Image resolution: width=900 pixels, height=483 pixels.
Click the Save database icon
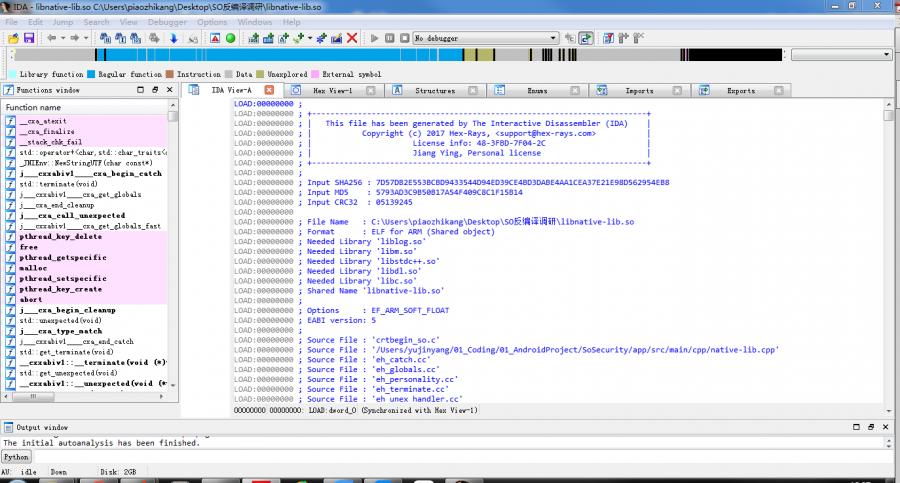tap(29, 38)
